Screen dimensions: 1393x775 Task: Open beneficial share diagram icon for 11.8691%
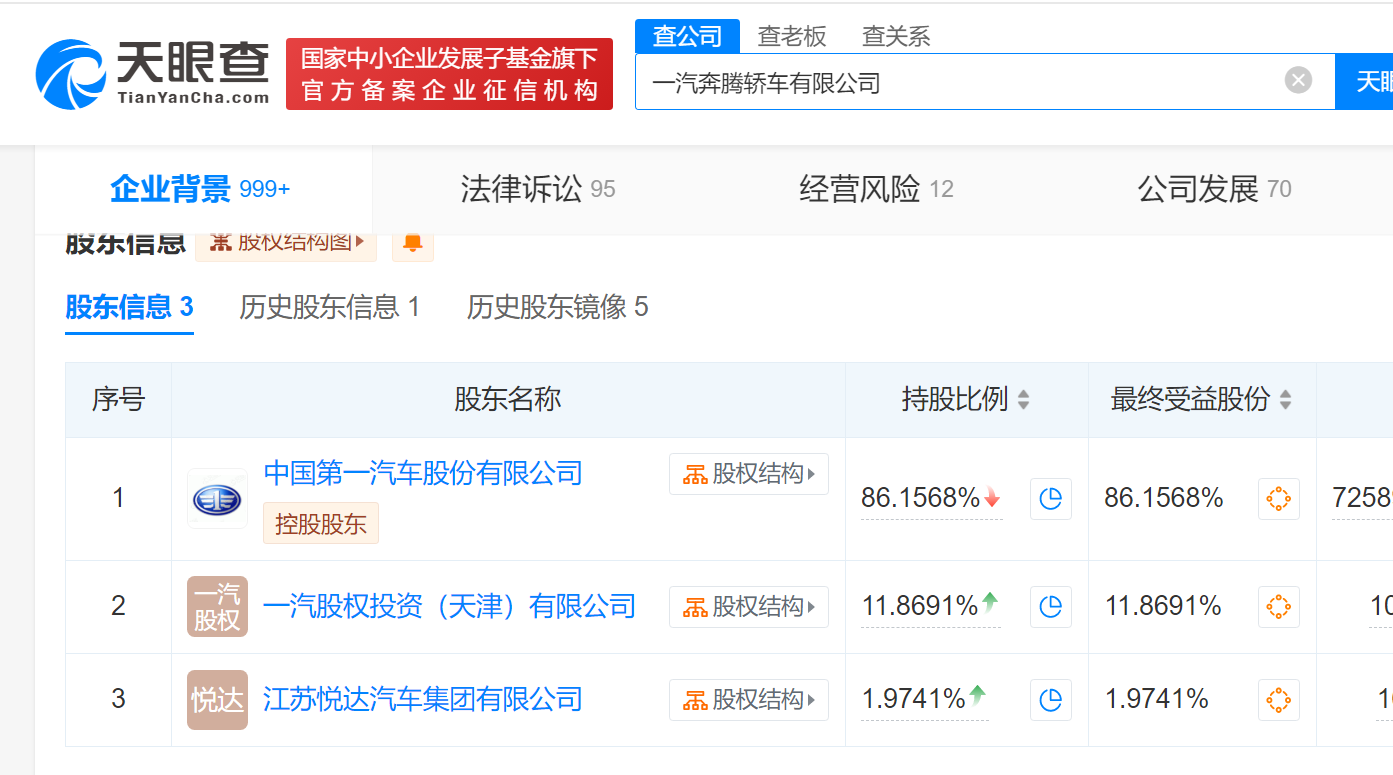pos(1278,606)
